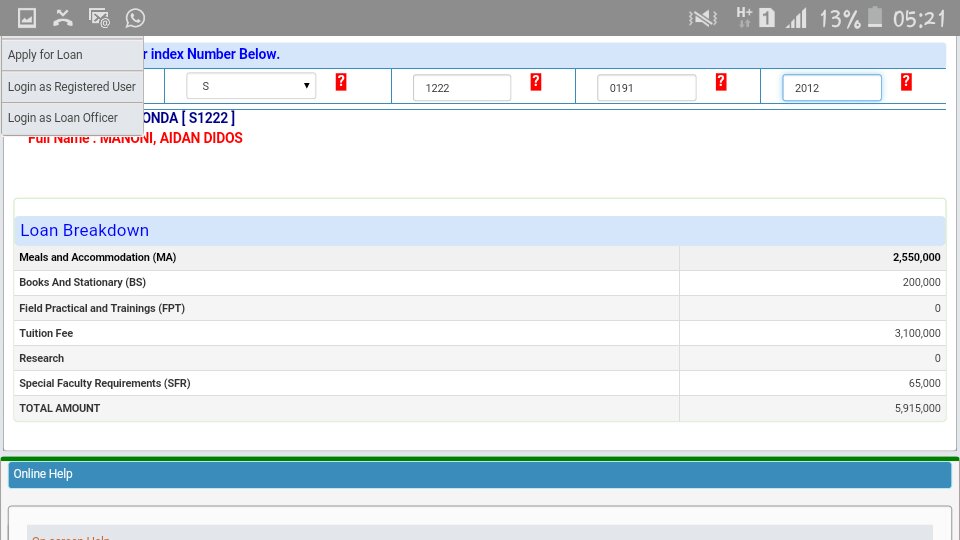Tap the signal strength bars icon

797,18
